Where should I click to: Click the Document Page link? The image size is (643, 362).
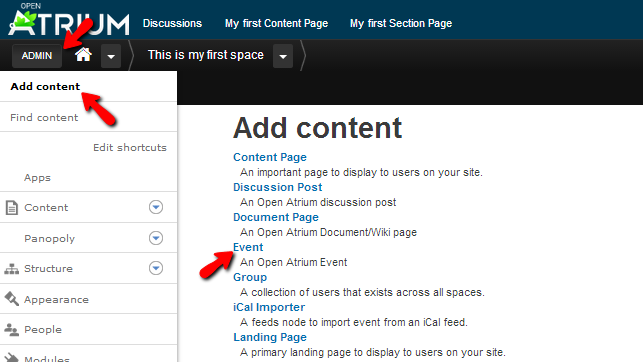(x=276, y=217)
